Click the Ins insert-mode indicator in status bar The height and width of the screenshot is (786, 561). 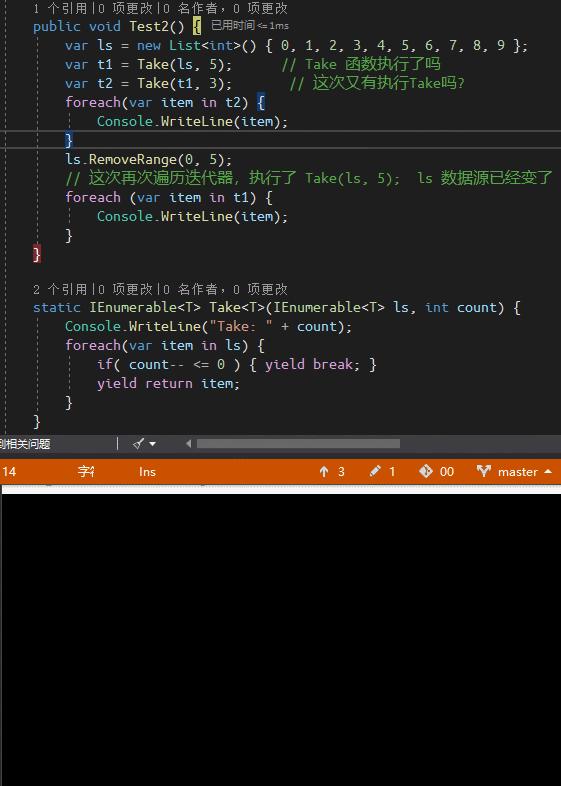pos(147,472)
